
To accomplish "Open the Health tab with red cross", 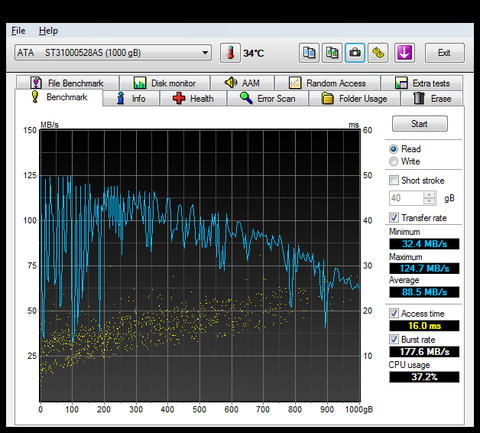I will 193,99.
